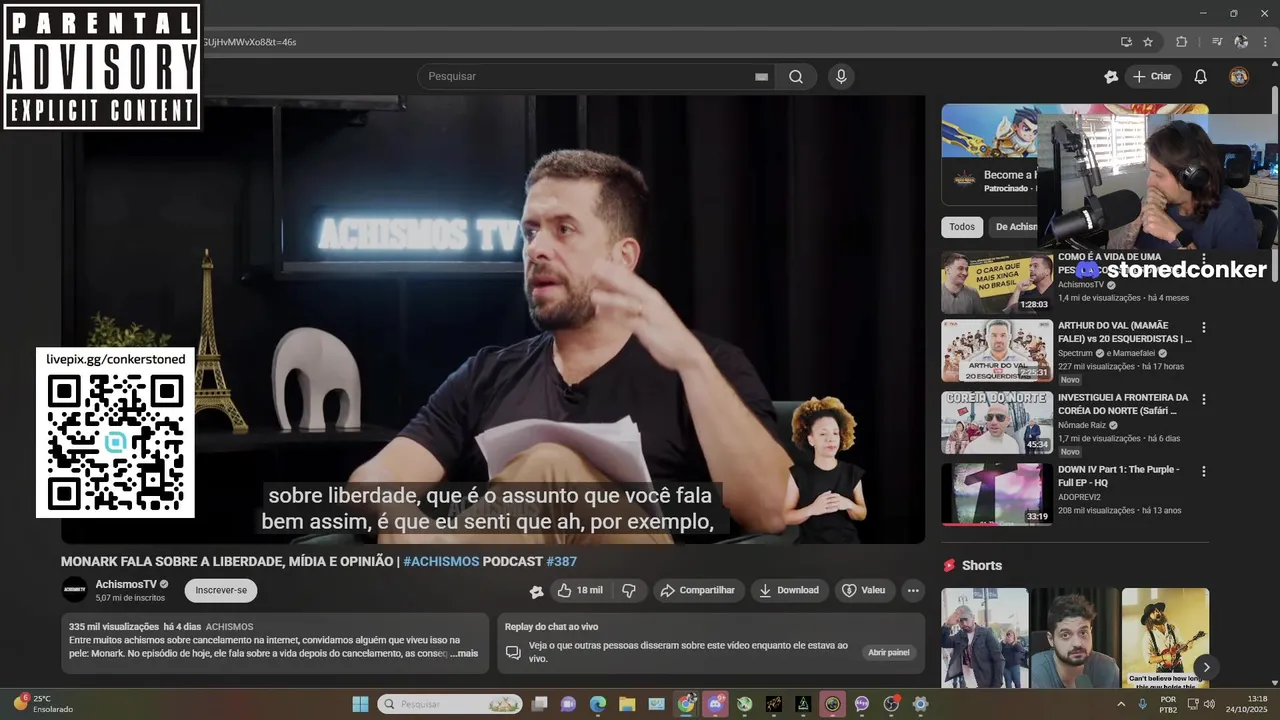The image size is (1280, 720).
Task: Open the on-screen keyboard icon in search box
Action: [761, 77]
